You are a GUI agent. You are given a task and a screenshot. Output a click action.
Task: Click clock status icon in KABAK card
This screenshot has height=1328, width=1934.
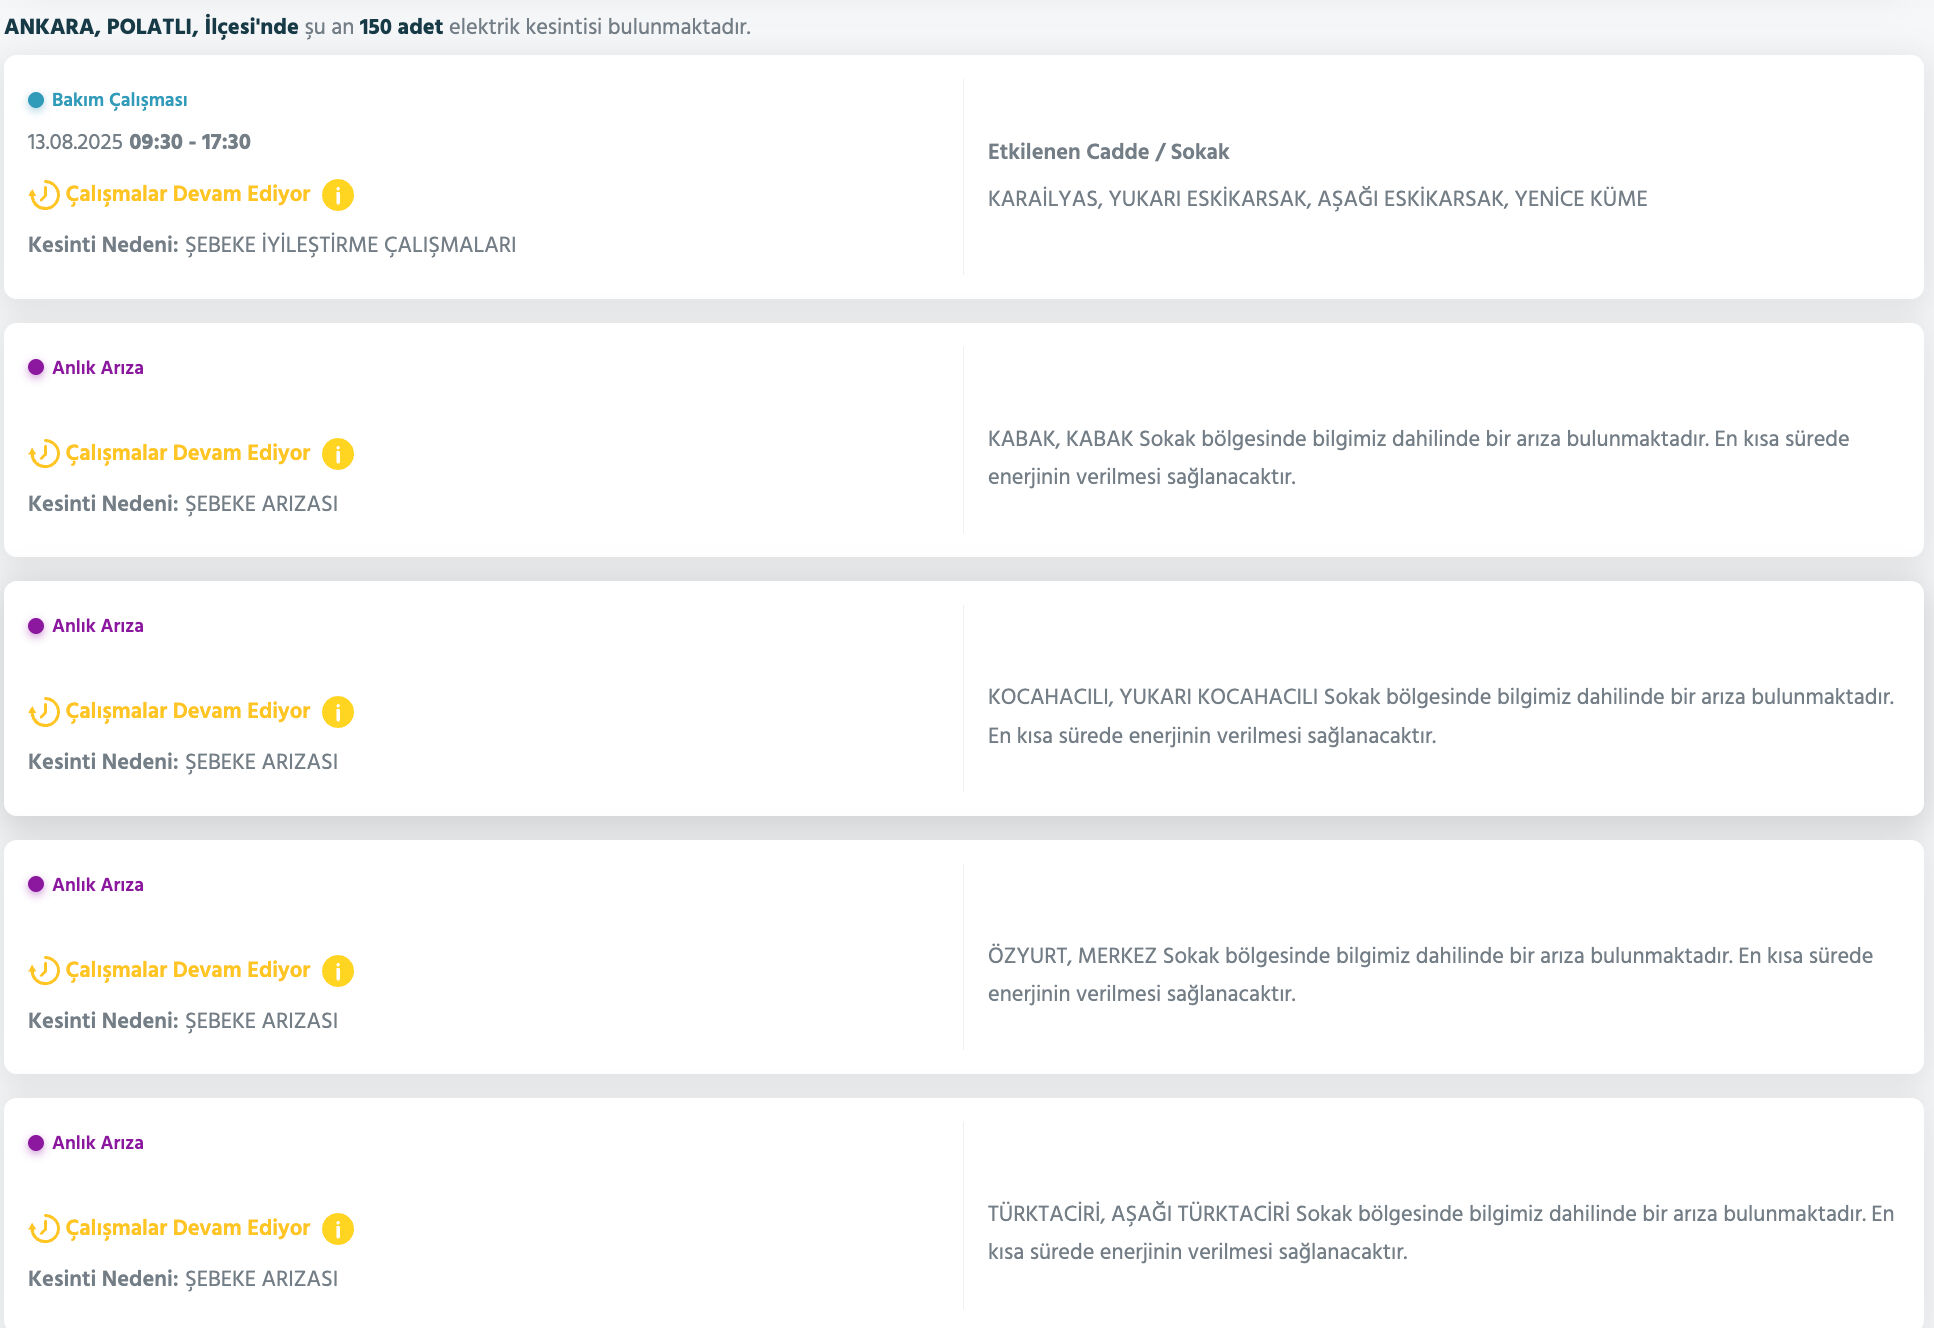43,454
